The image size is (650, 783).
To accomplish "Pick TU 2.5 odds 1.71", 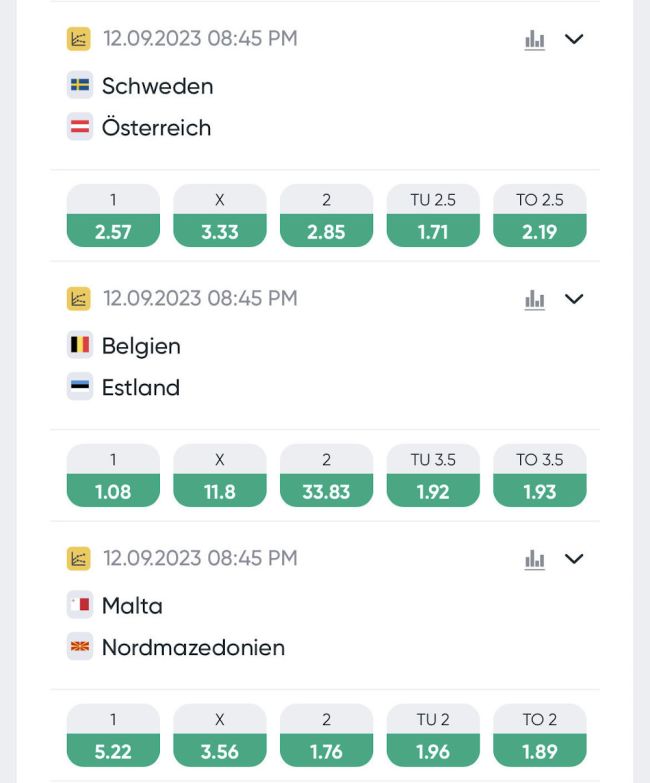I will pyautogui.click(x=433, y=230).
